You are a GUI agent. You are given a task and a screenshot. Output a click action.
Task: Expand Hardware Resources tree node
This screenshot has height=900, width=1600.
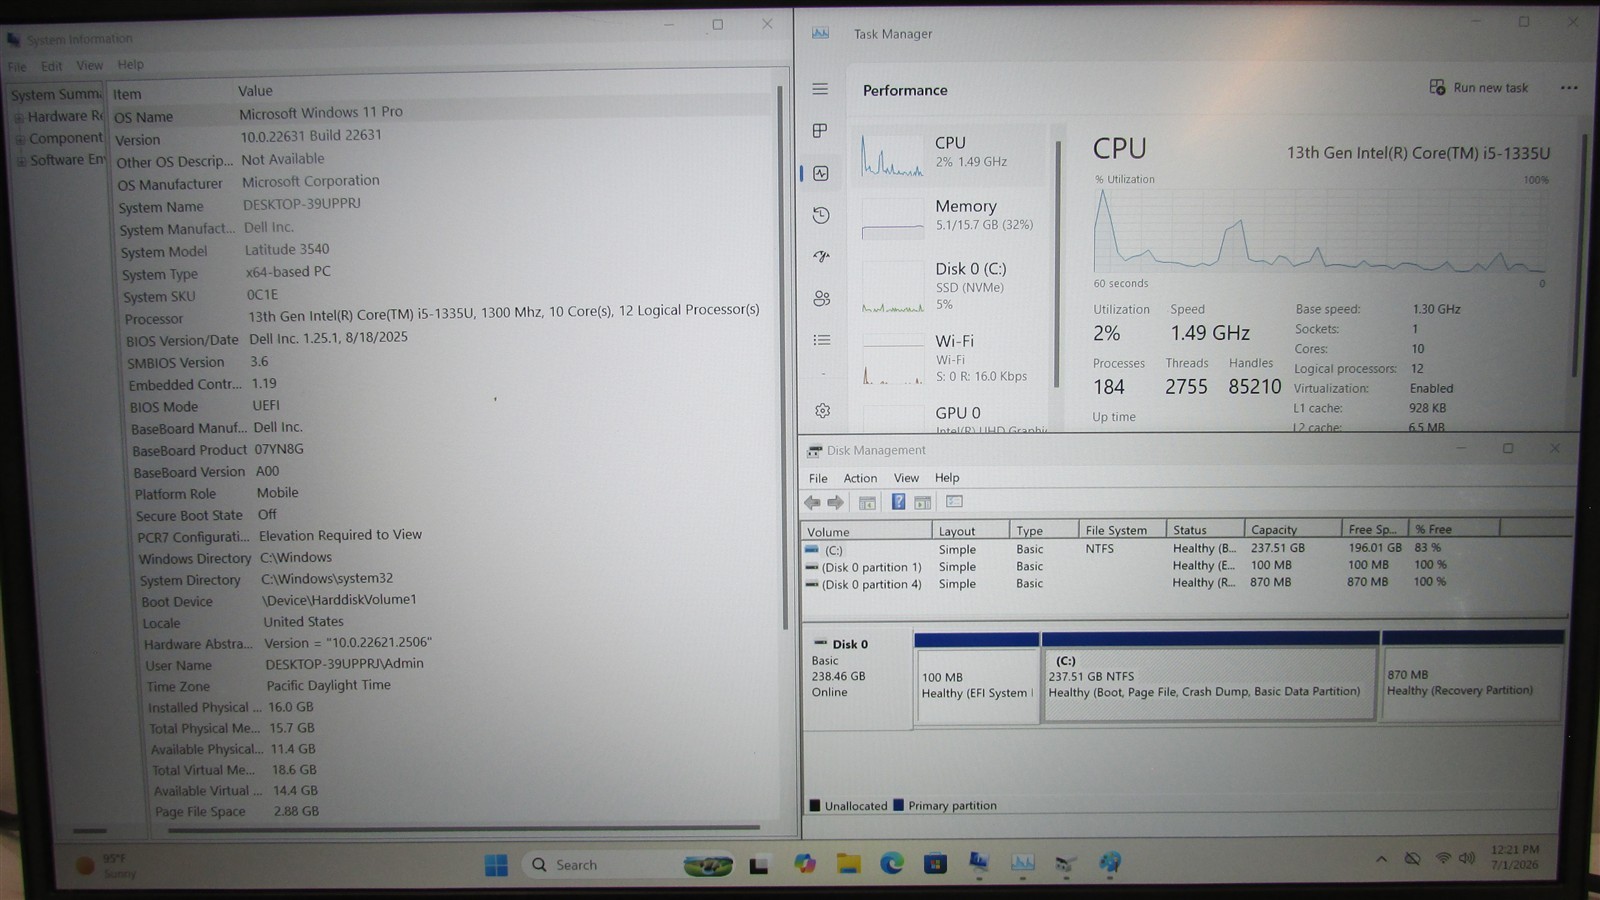[18, 117]
